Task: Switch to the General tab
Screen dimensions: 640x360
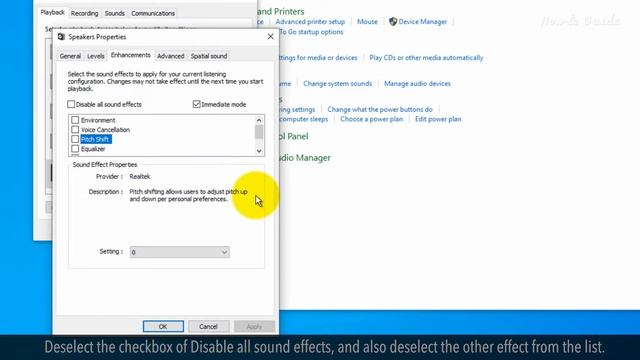Action: click(70, 56)
